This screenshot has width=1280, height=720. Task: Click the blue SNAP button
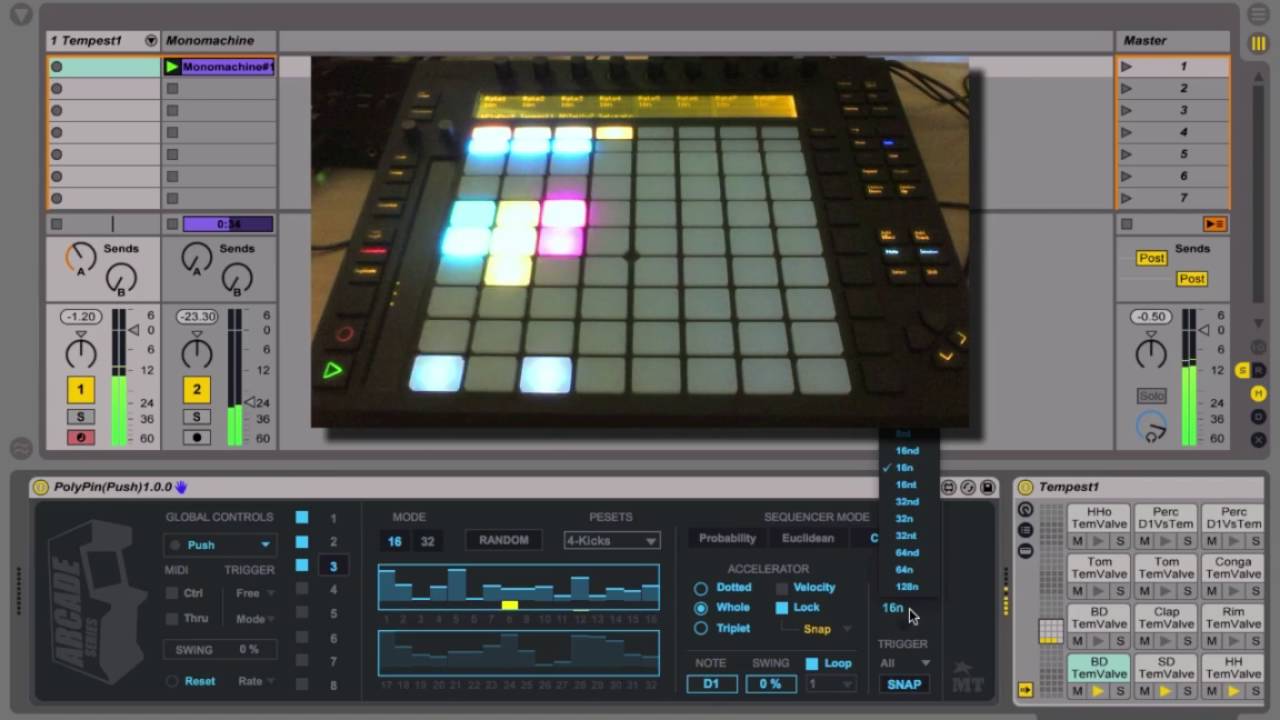point(904,684)
